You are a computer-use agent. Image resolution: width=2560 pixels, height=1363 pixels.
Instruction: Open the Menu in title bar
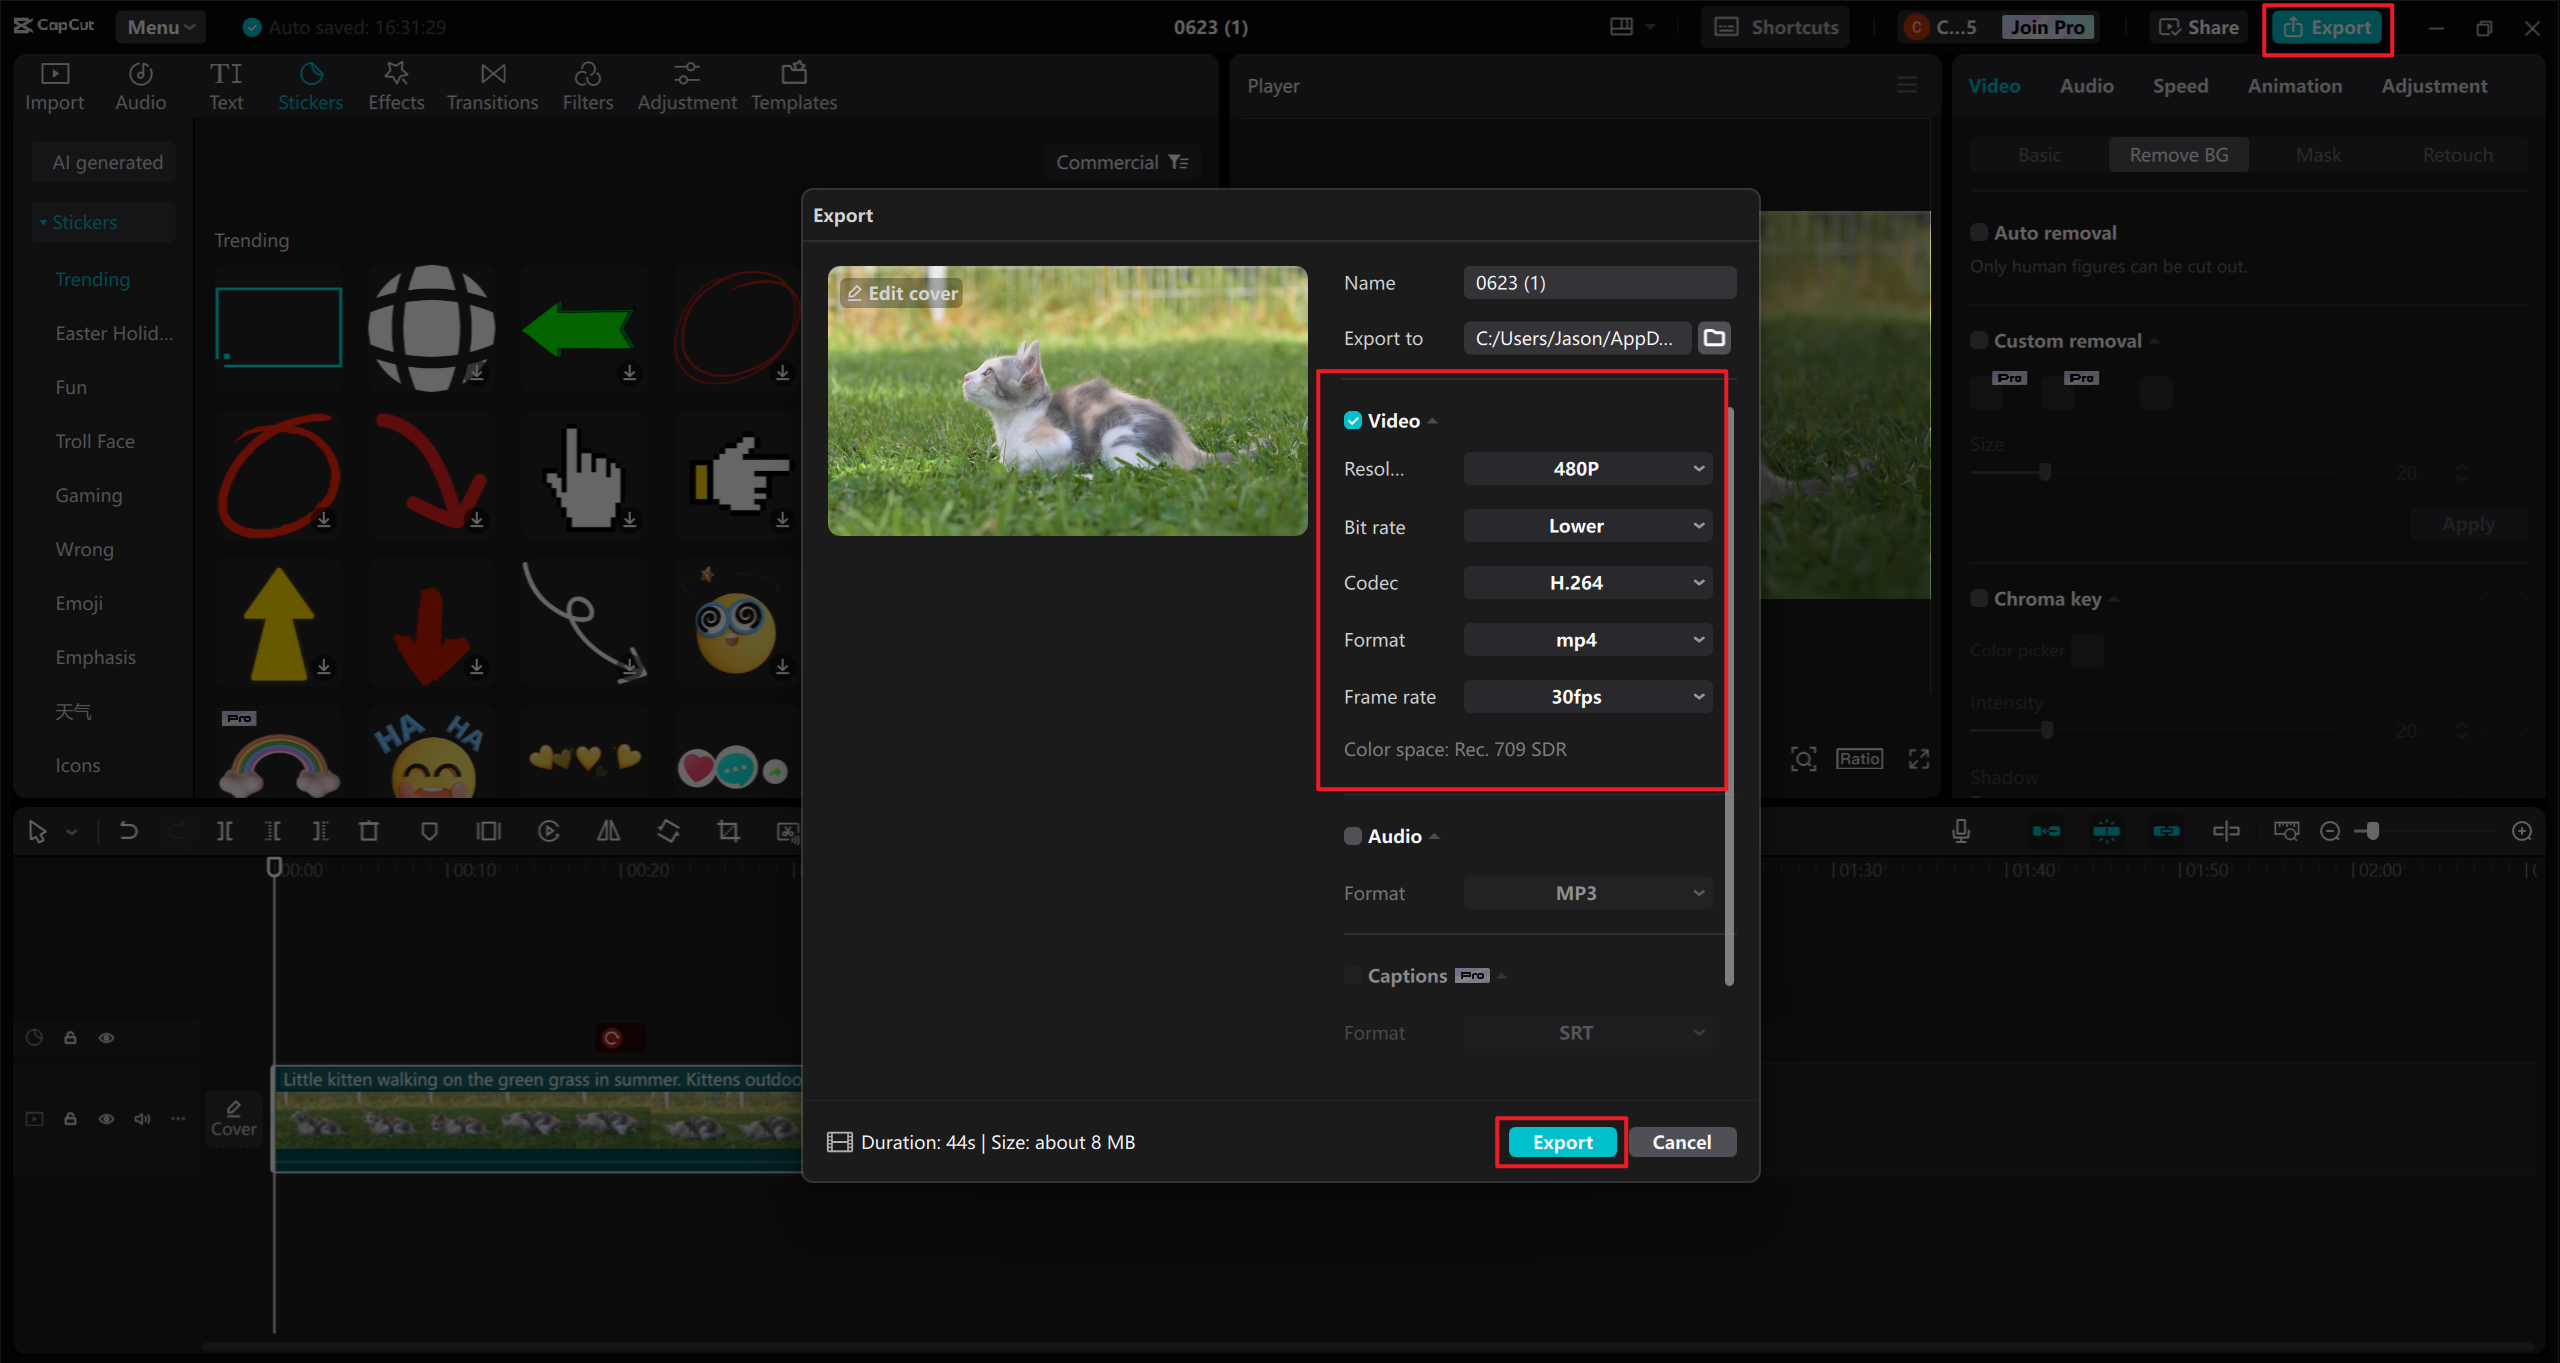pos(160,27)
